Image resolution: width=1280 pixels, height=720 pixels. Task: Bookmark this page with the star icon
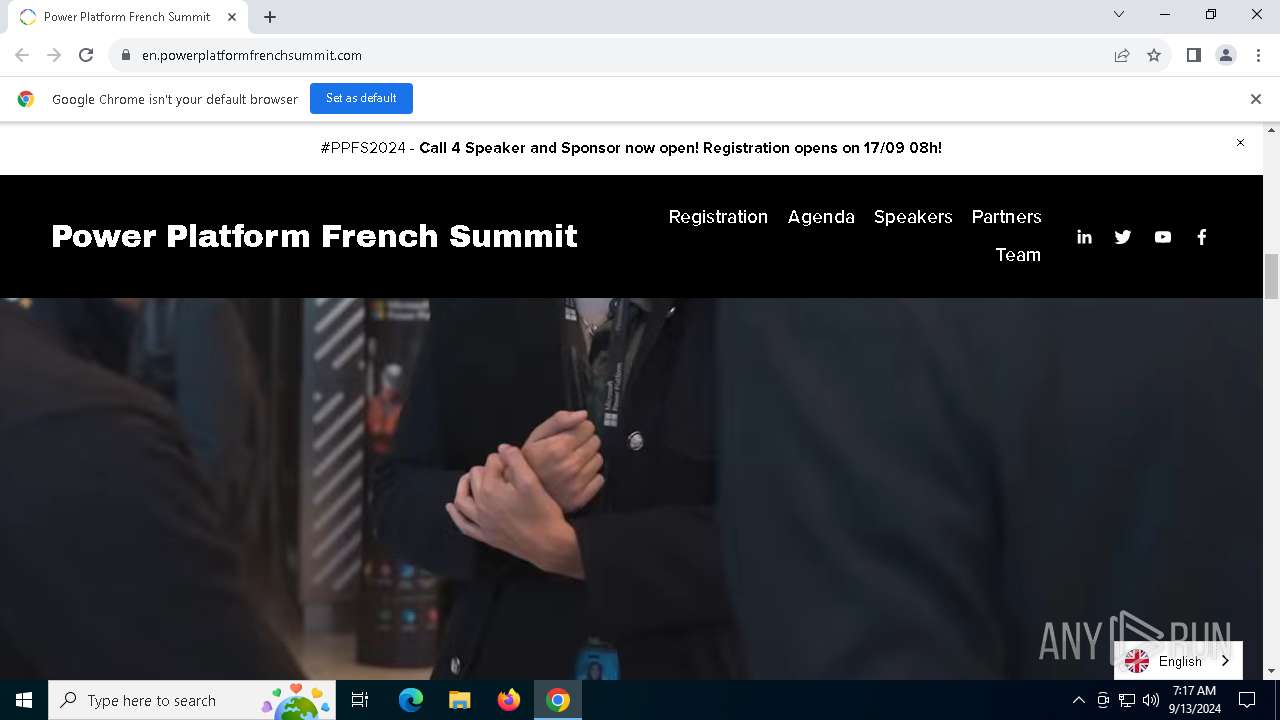coord(1154,55)
